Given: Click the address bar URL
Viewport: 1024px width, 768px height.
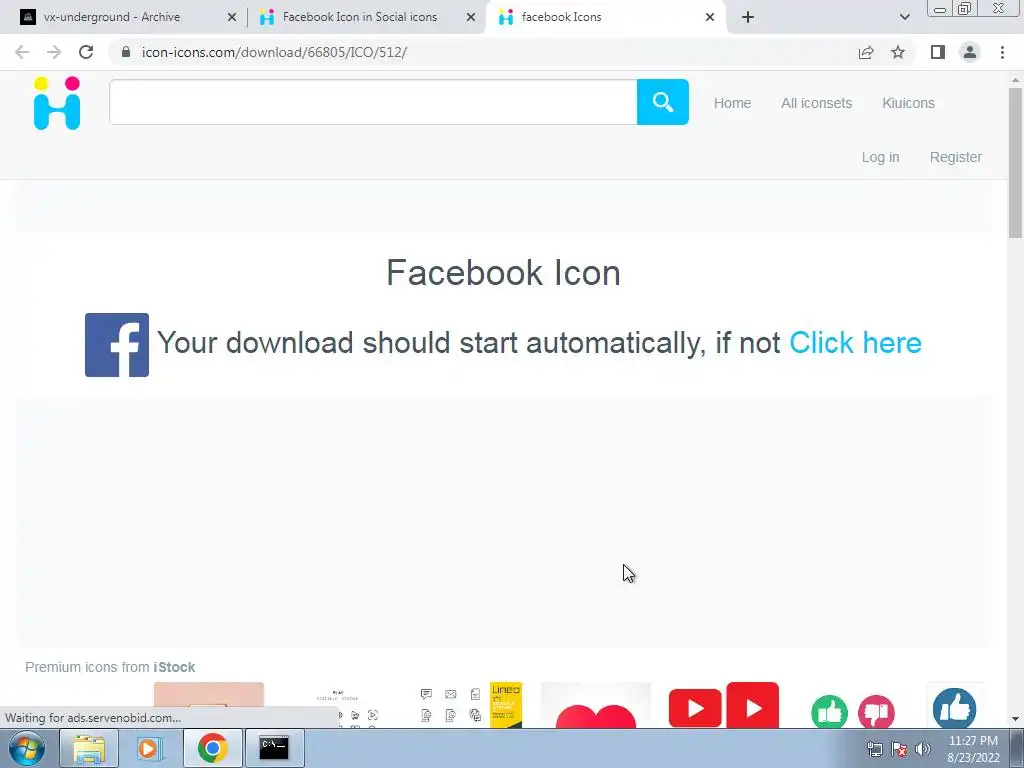Looking at the screenshot, I should tap(274, 52).
